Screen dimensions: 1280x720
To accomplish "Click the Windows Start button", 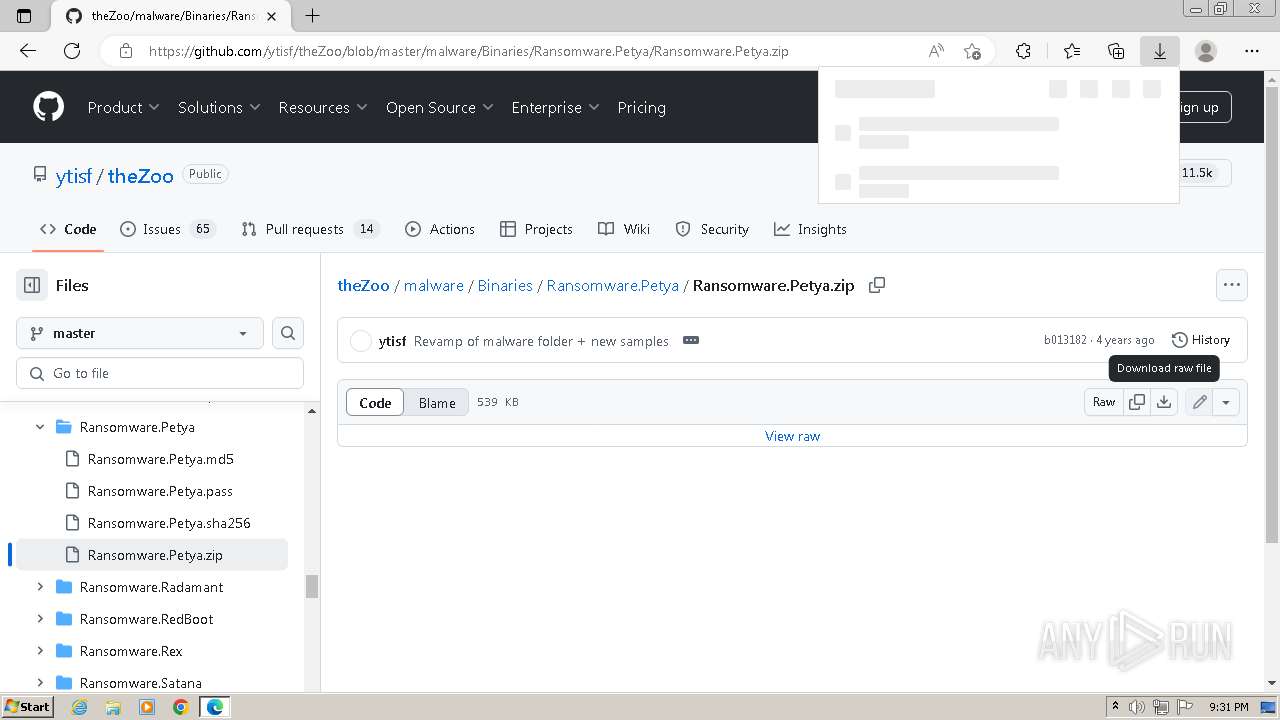I will click(28, 707).
